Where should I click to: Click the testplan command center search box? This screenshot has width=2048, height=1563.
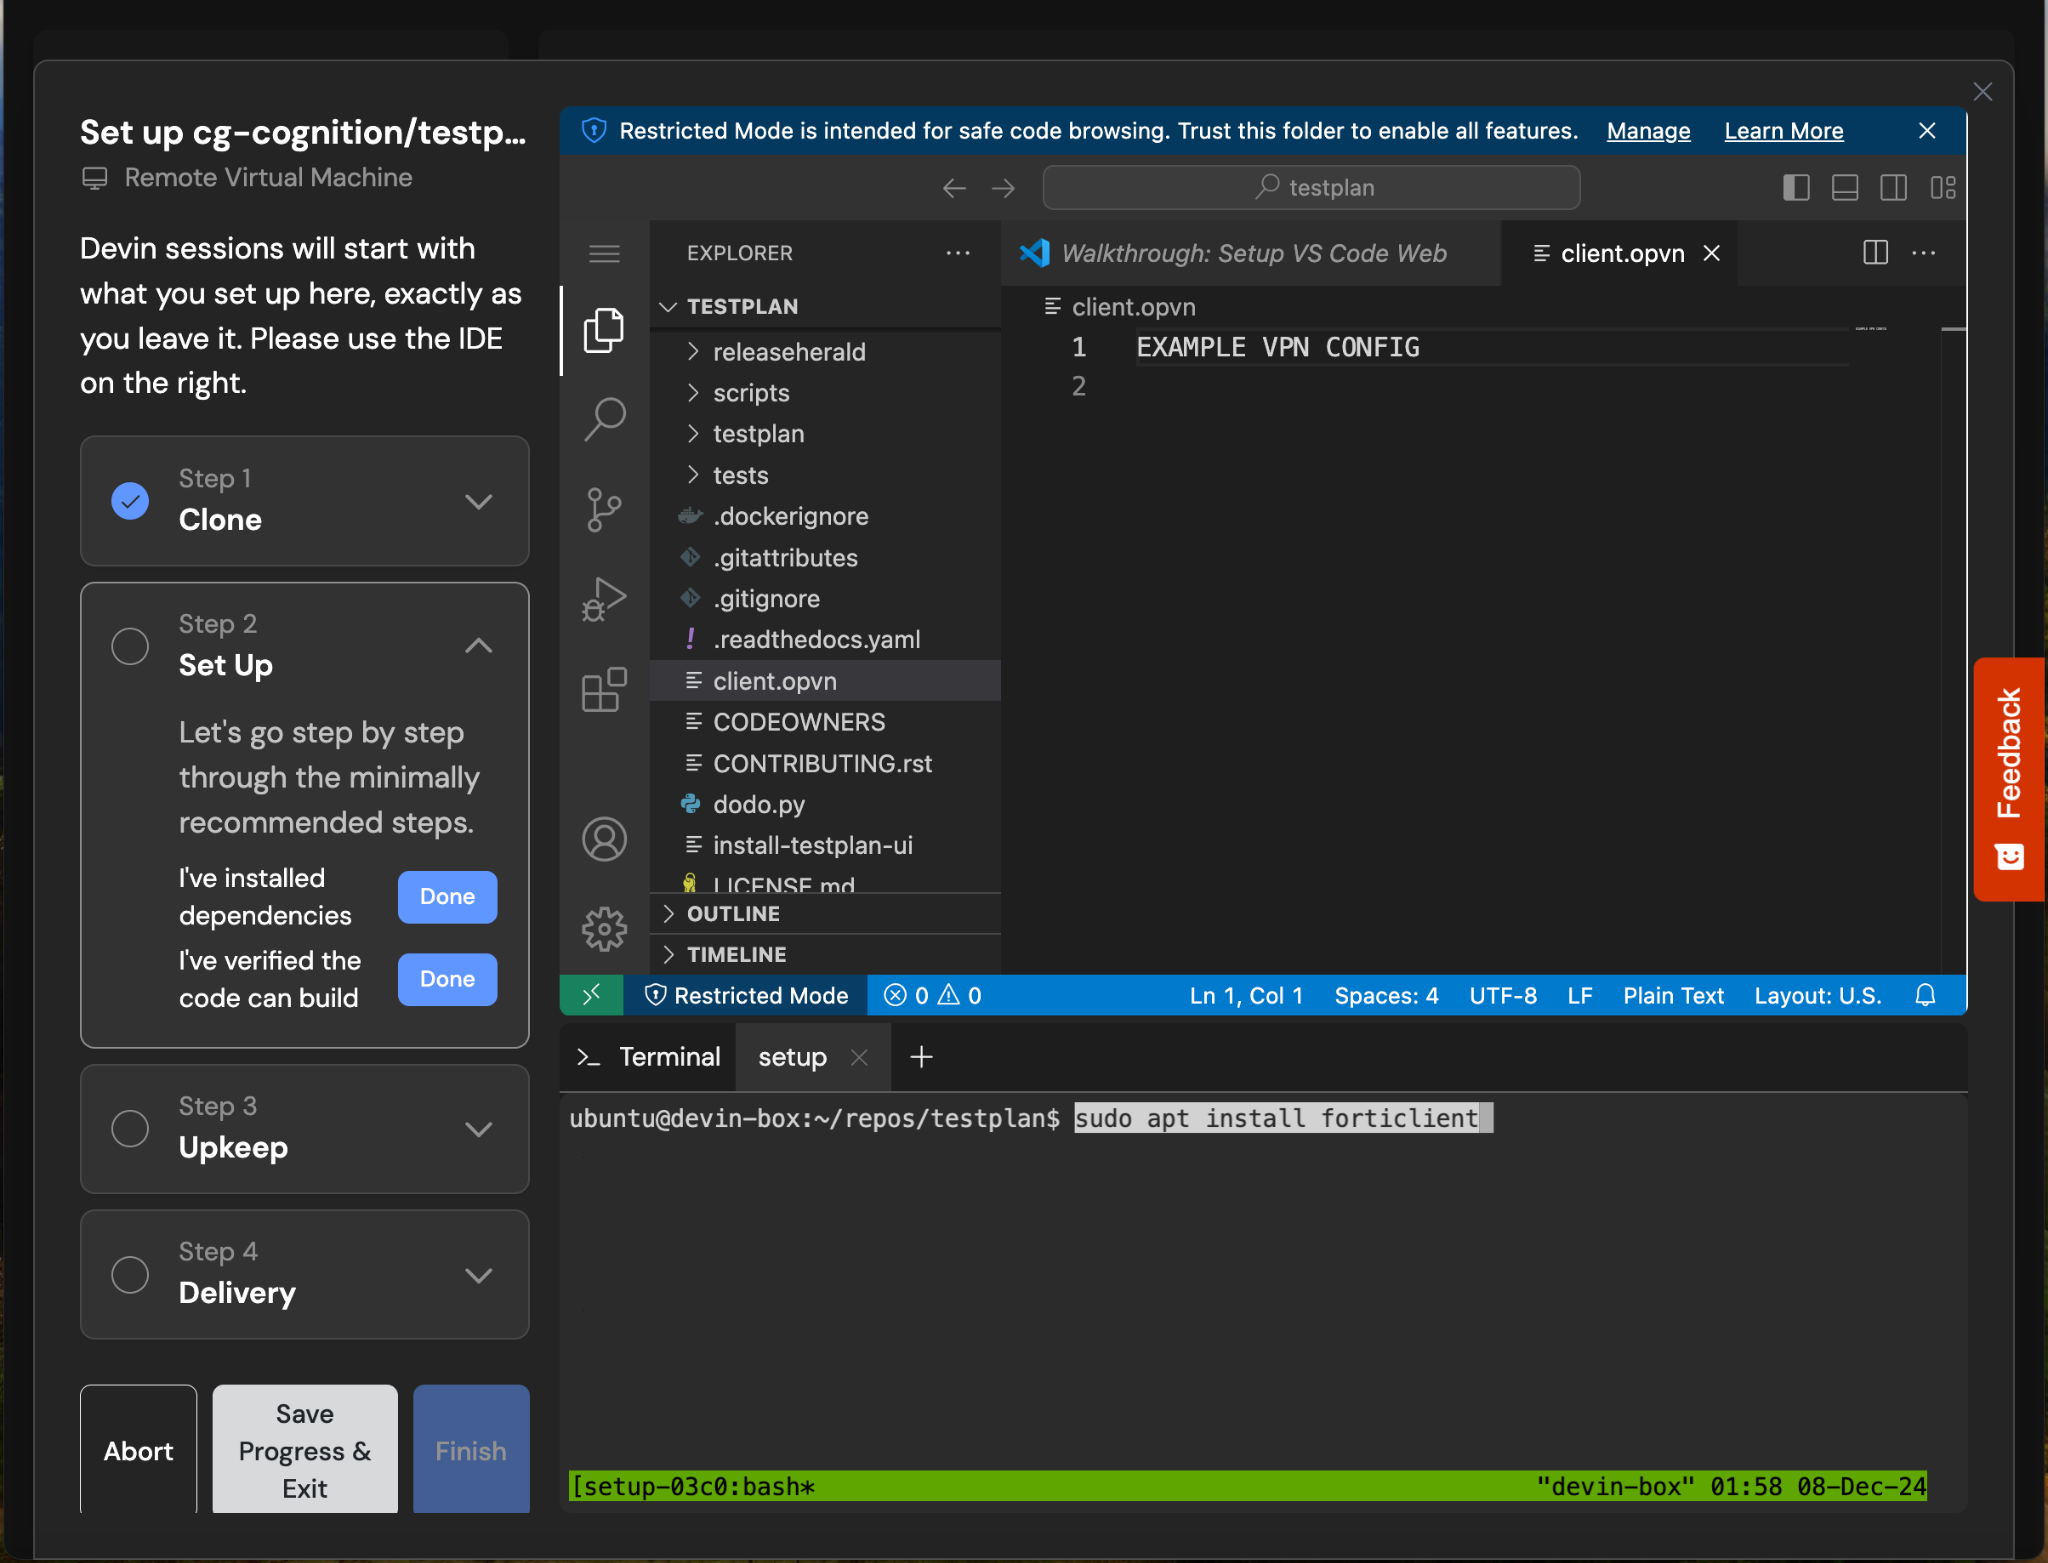[x=1311, y=188]
